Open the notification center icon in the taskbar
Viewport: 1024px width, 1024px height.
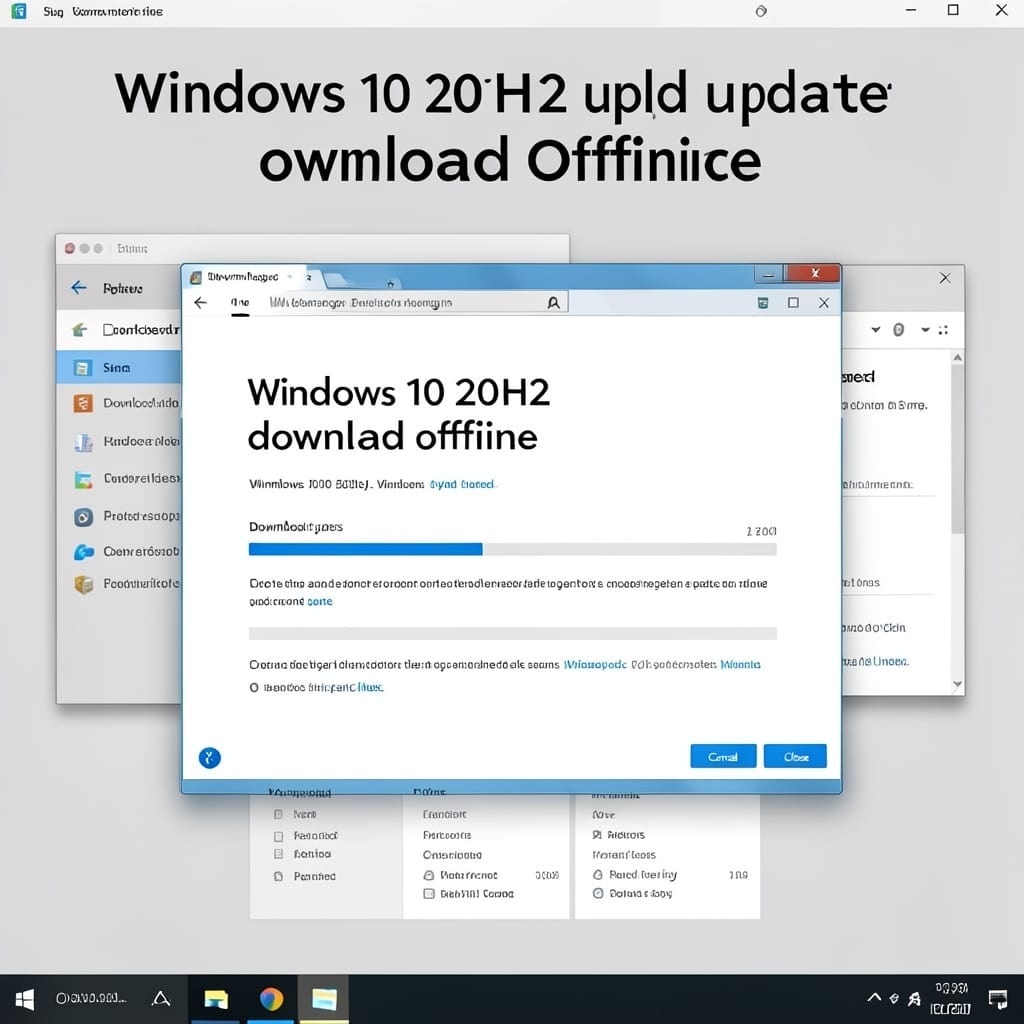(x=997, y=999)
